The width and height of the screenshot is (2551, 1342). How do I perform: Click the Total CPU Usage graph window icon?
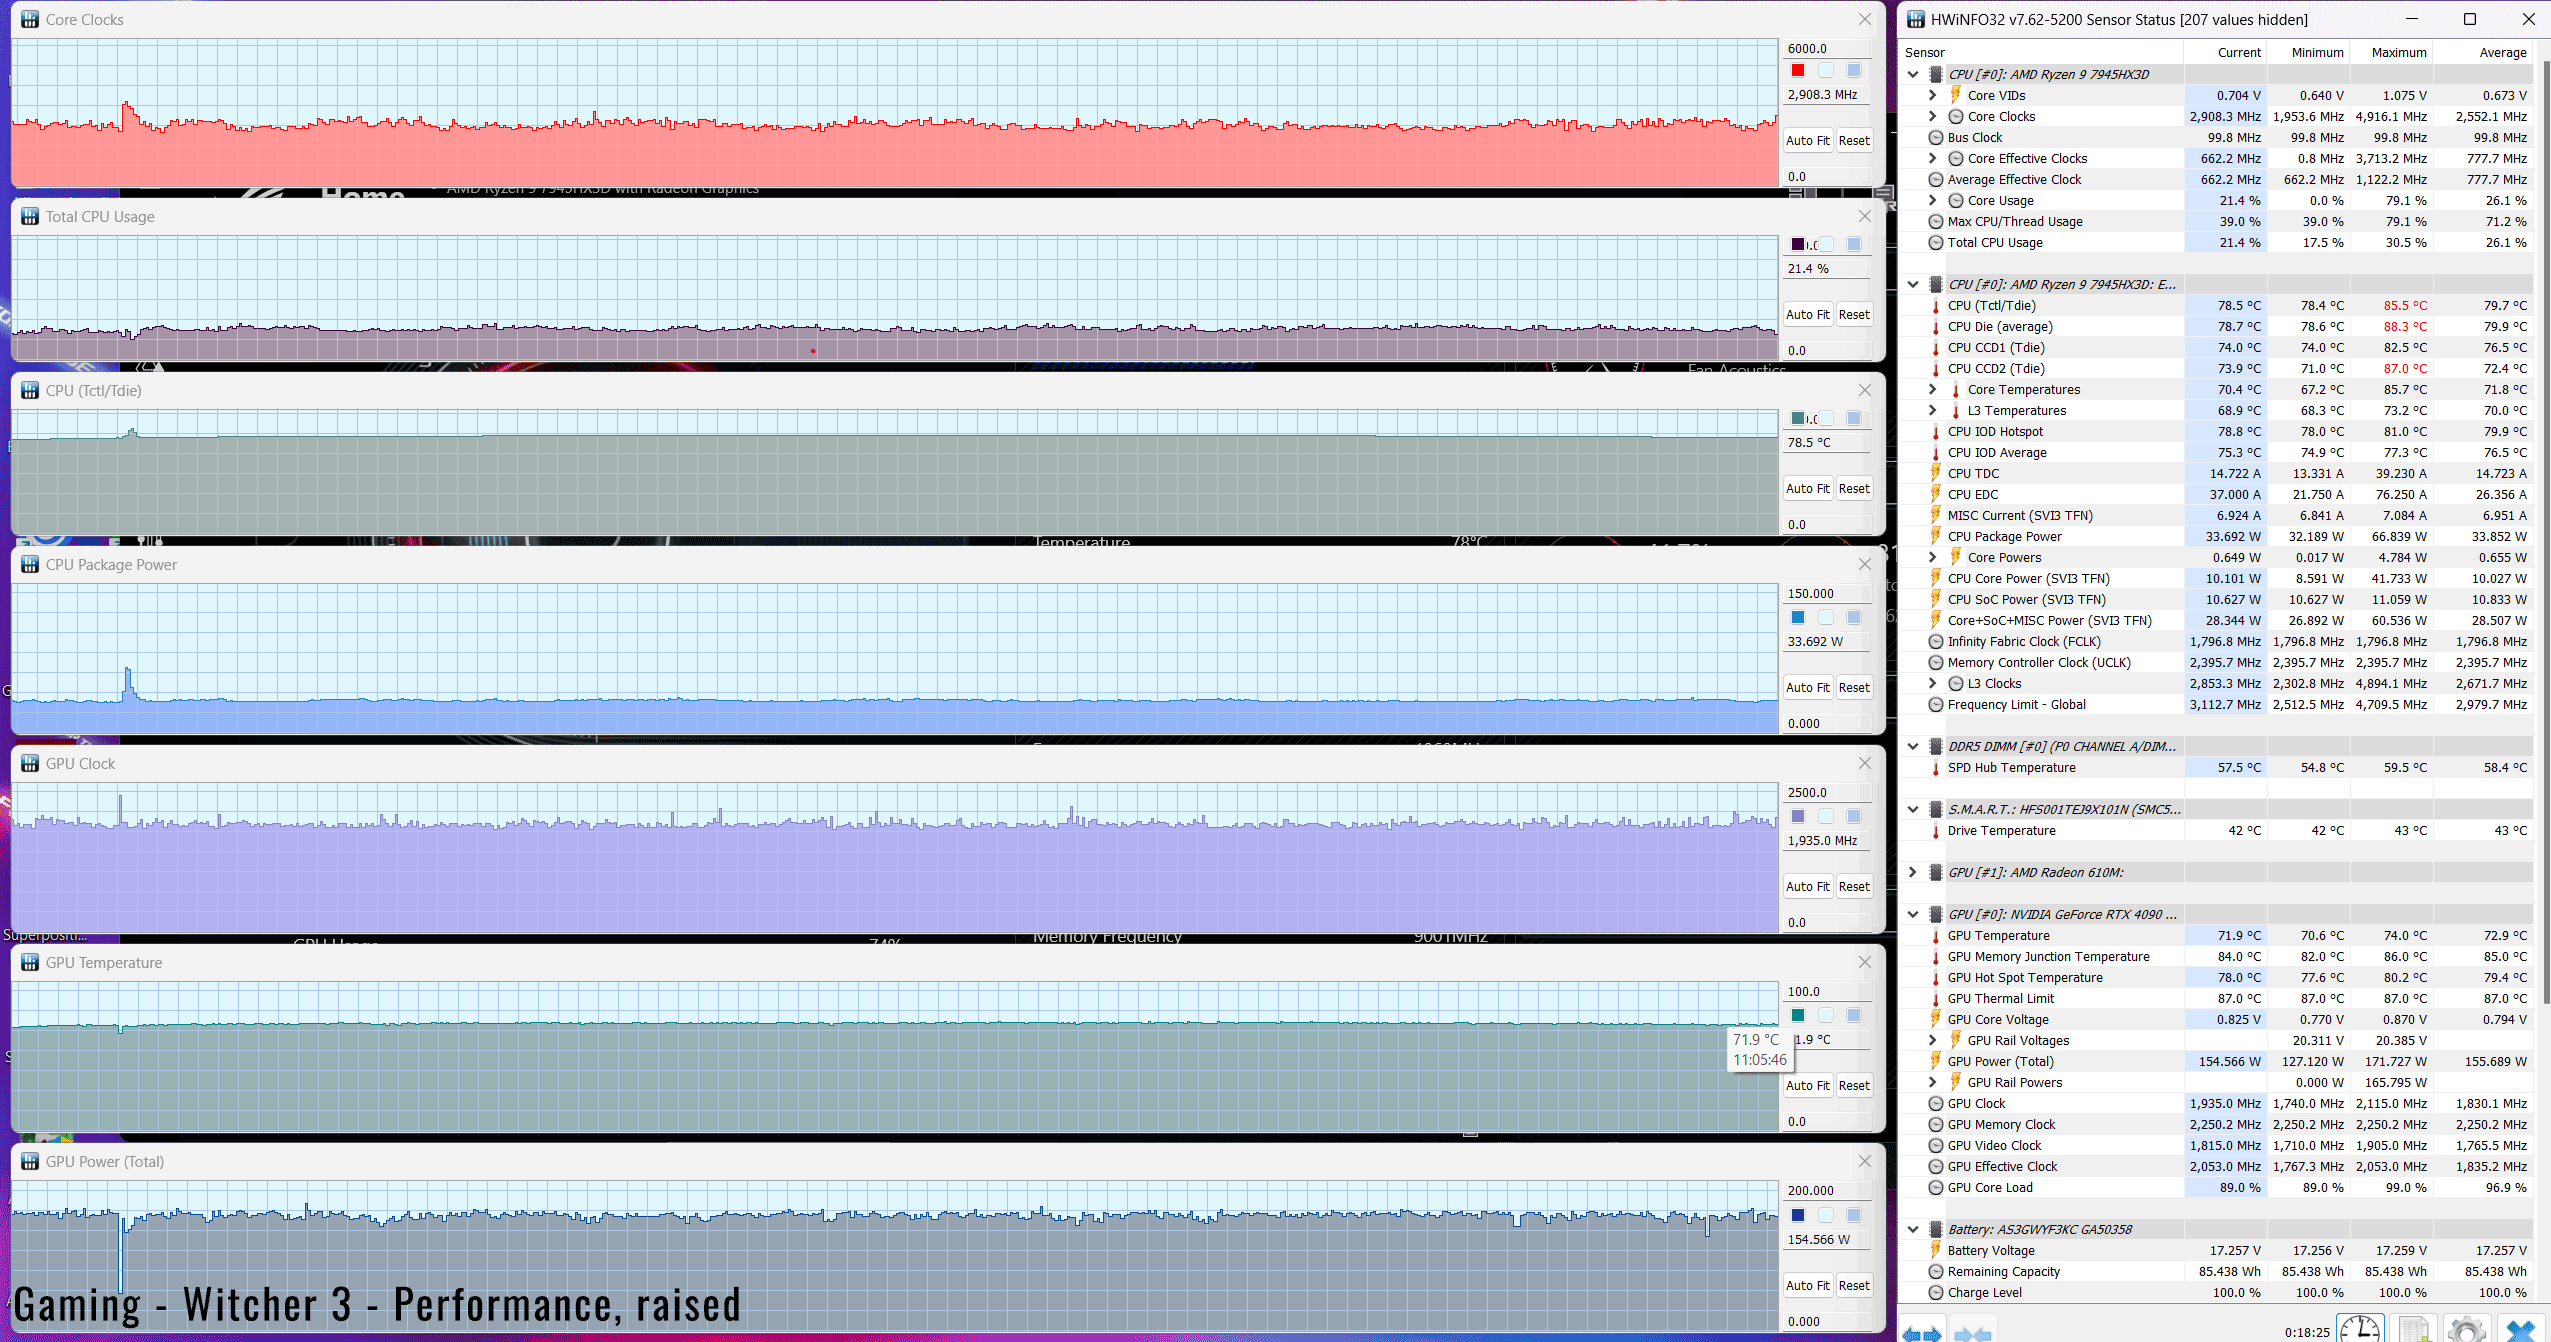coord(30,216)
